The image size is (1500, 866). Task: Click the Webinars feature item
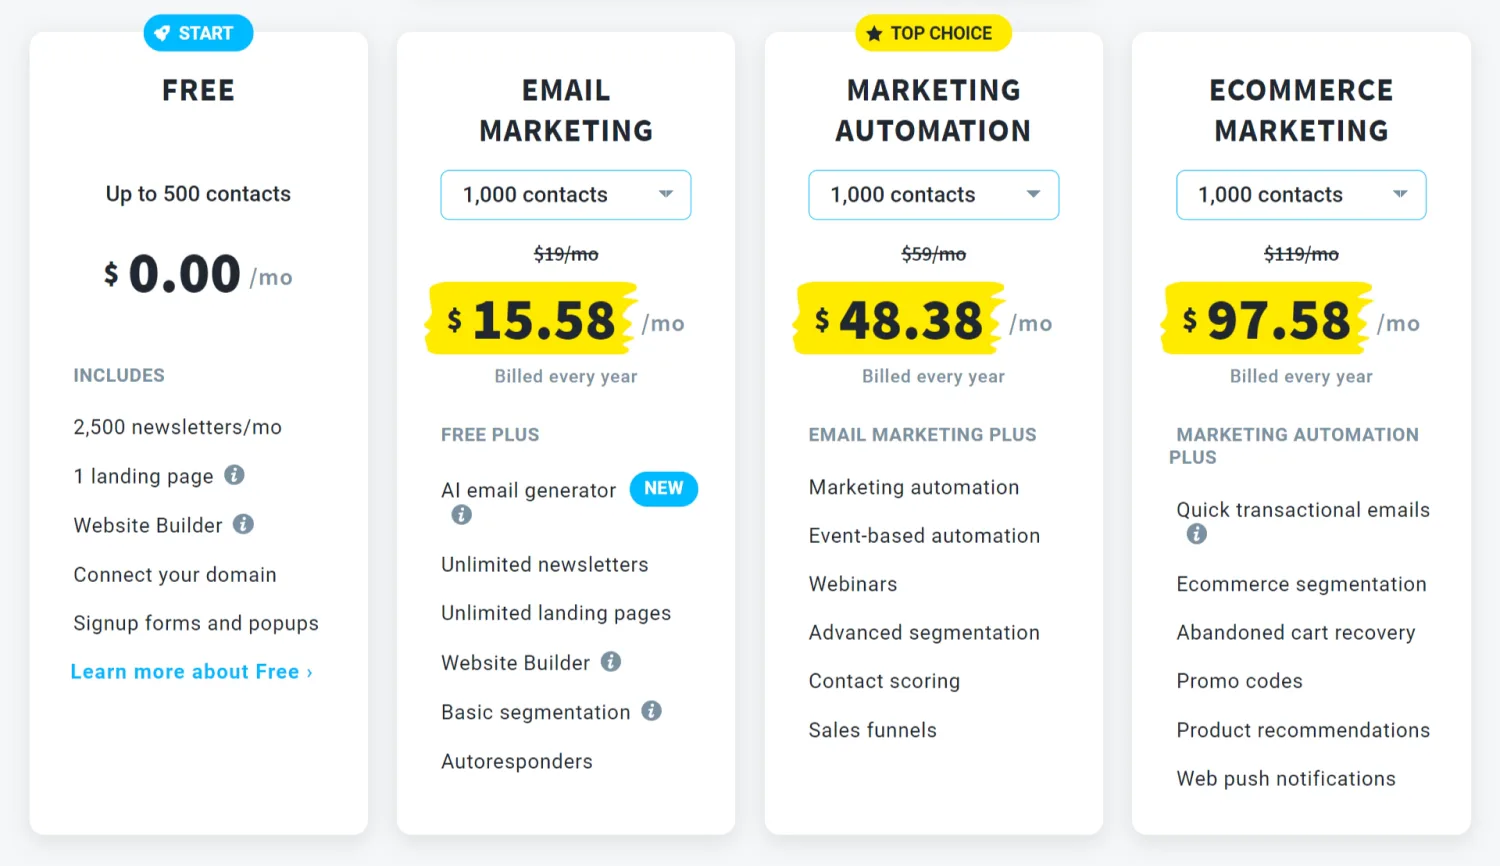(852, 584)
